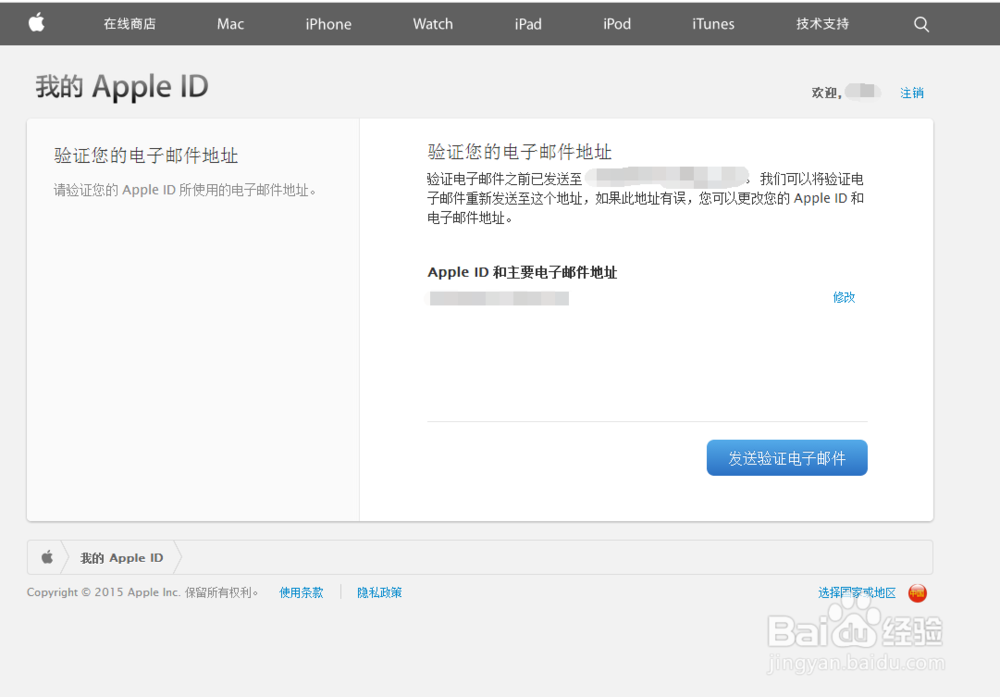
Task: Open the iPhone navigation item
Action: (328, 24)
